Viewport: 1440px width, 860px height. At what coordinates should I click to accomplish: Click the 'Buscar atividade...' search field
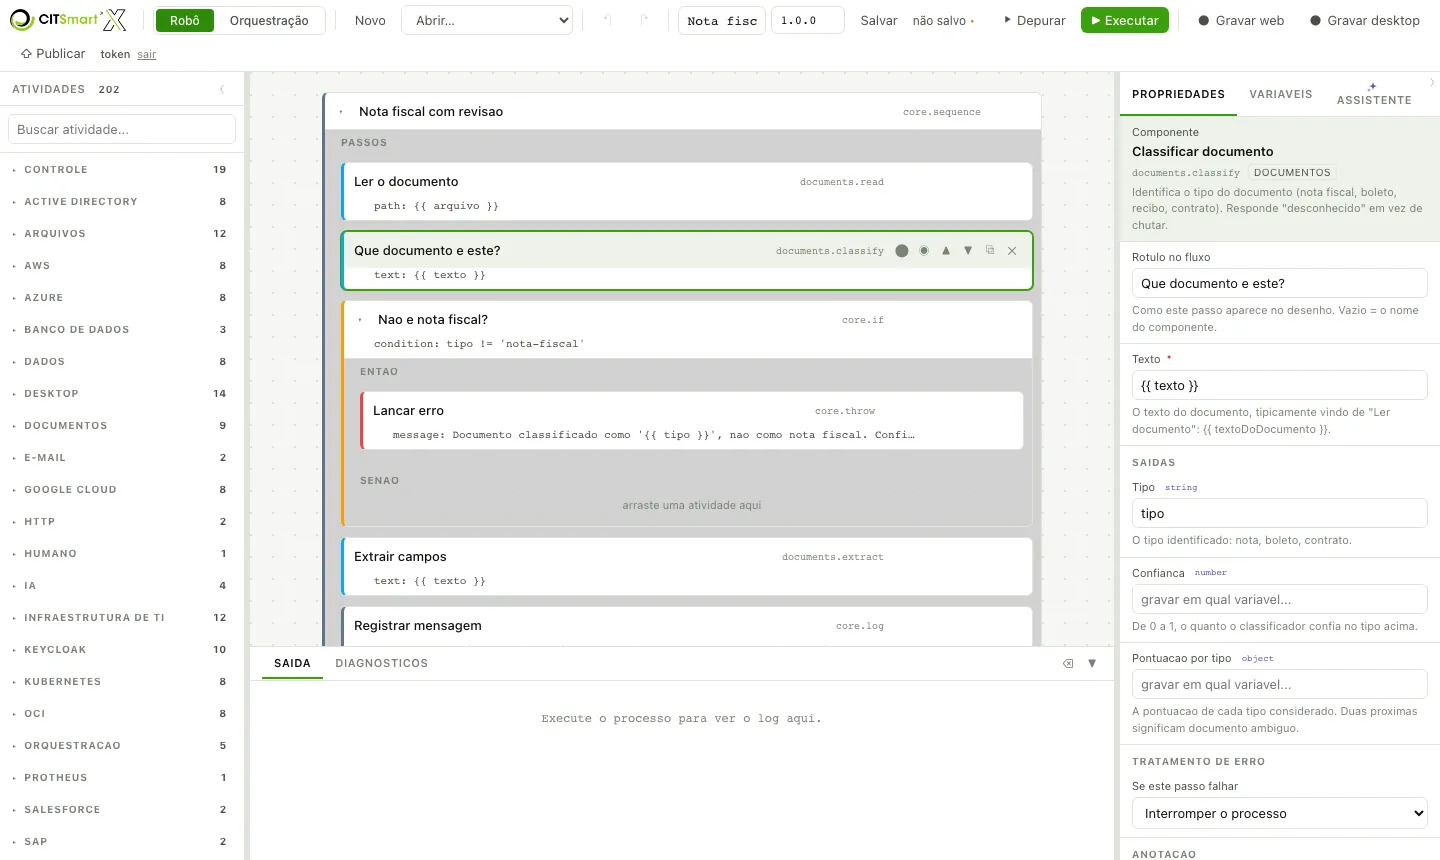[122, 129]
